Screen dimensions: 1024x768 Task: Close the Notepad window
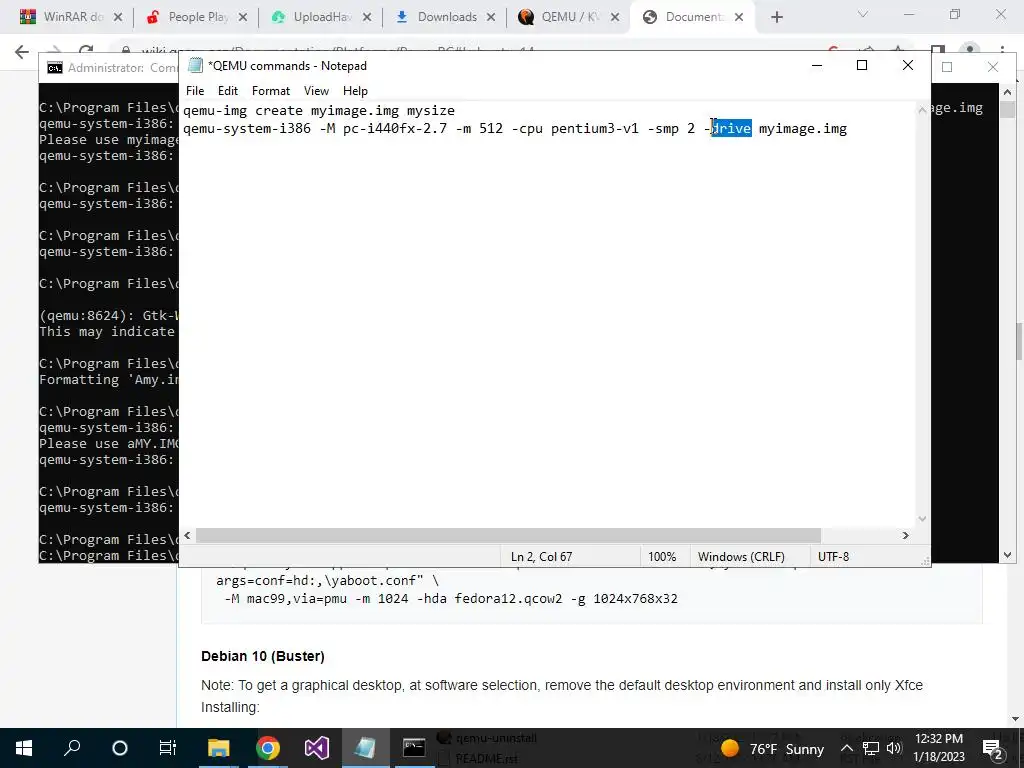pyautogui.click(x=908, y=65)
